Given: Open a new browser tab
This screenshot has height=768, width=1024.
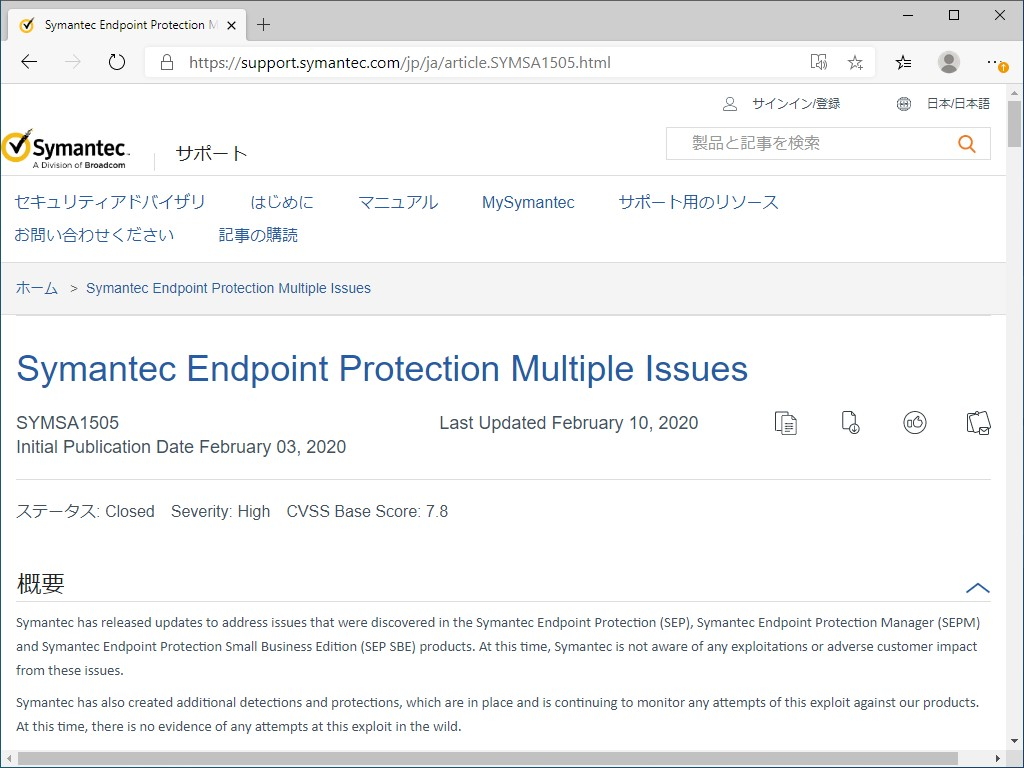Looking at the screenshot, I should tap(264, 24).
